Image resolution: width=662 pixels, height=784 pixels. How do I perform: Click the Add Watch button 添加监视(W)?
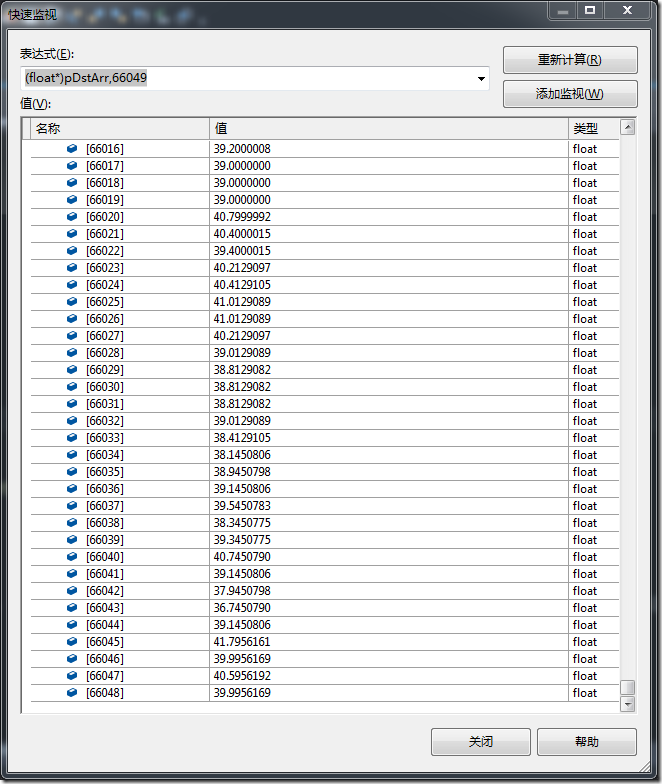[570, 94]
